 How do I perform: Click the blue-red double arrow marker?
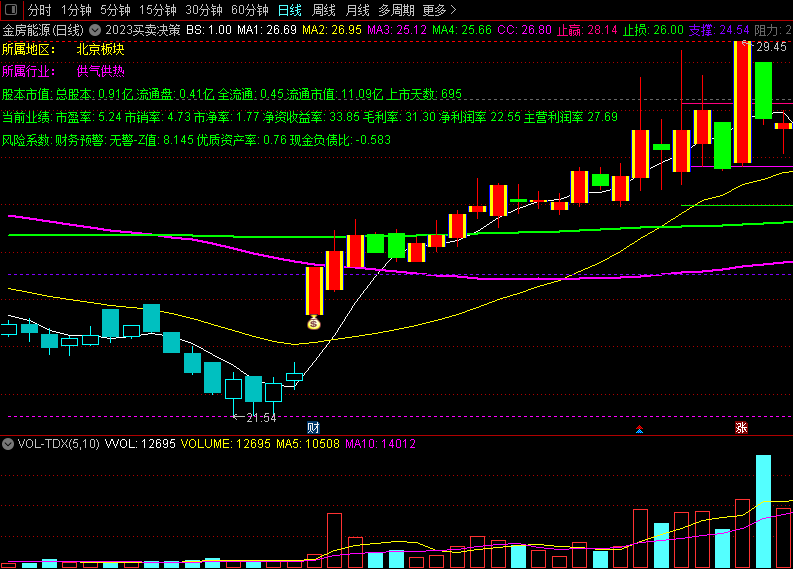click(x=639, y=429)
